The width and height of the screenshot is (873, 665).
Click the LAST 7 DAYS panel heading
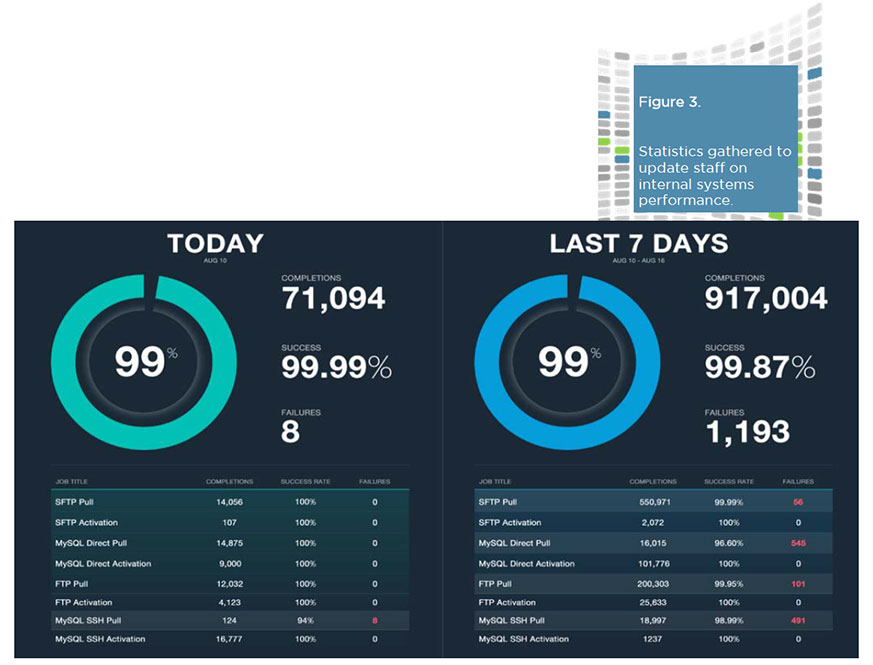pos(639,243)
